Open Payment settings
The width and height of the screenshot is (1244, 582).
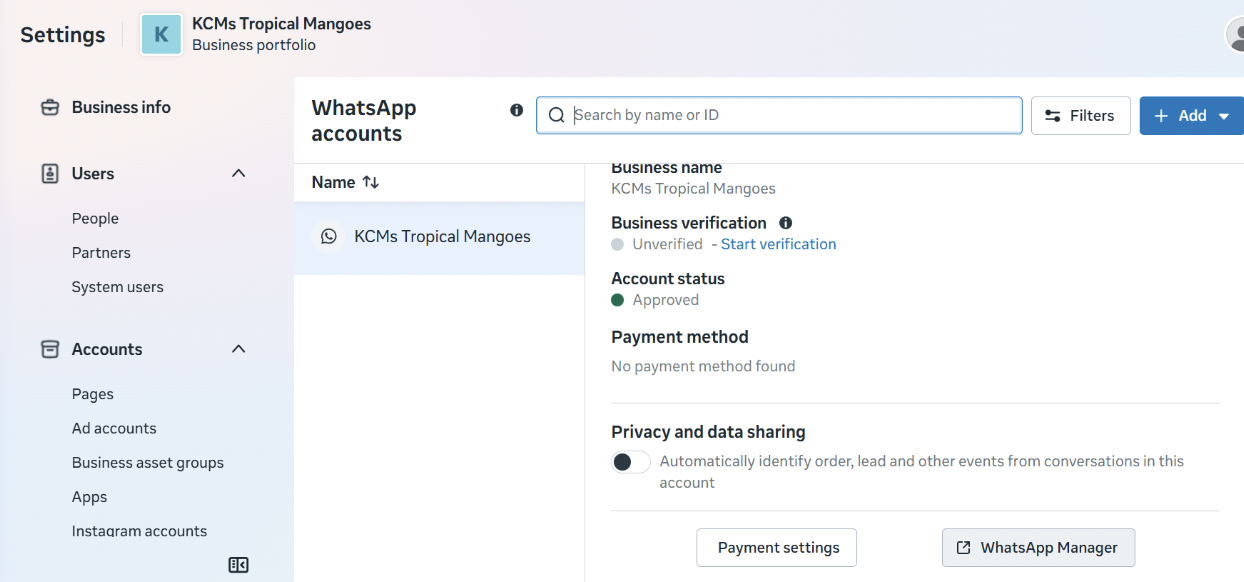777,548
